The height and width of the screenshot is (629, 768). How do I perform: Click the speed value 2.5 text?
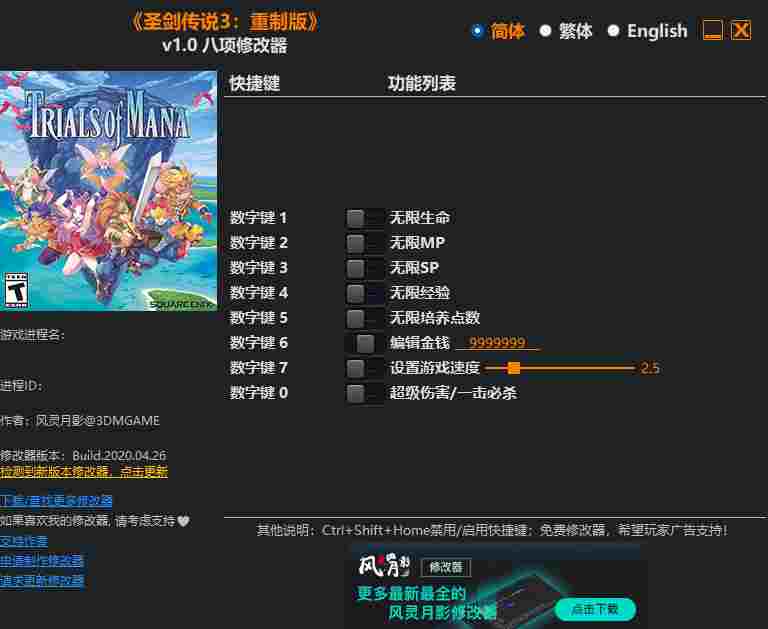click(650, 368)
